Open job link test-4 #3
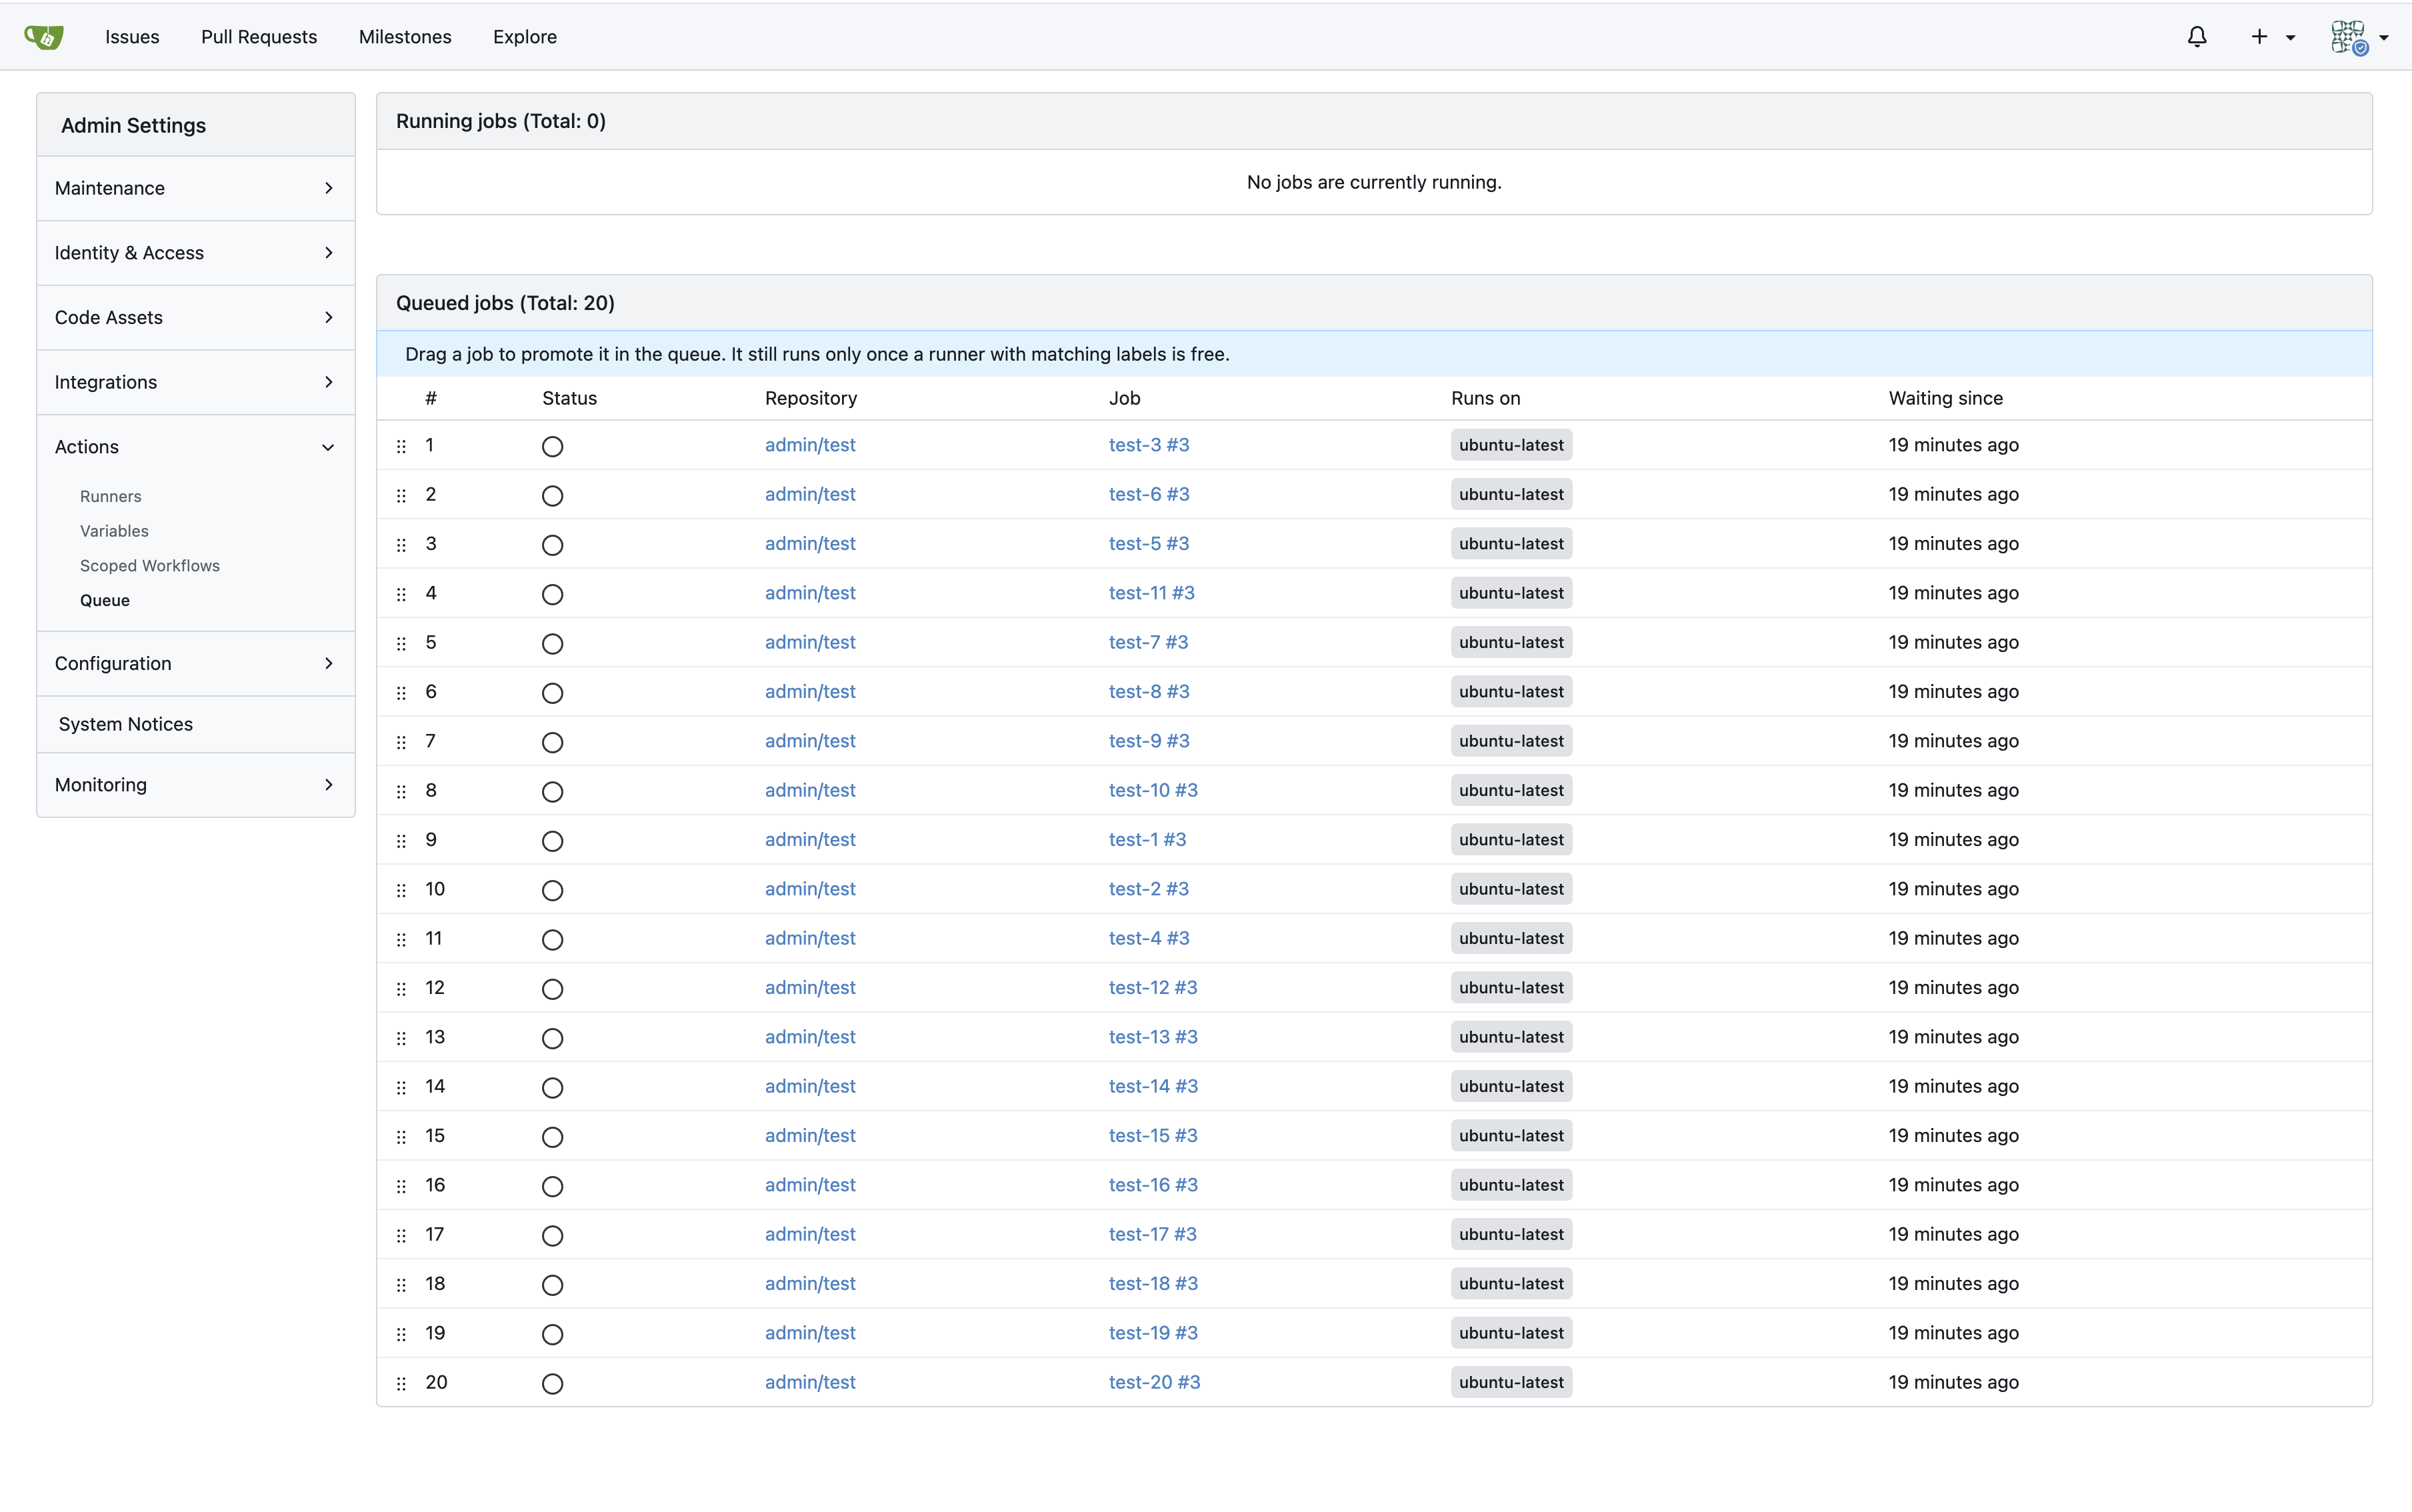This screenshot has height=1512, width=2412. [x=1149, y=938]
